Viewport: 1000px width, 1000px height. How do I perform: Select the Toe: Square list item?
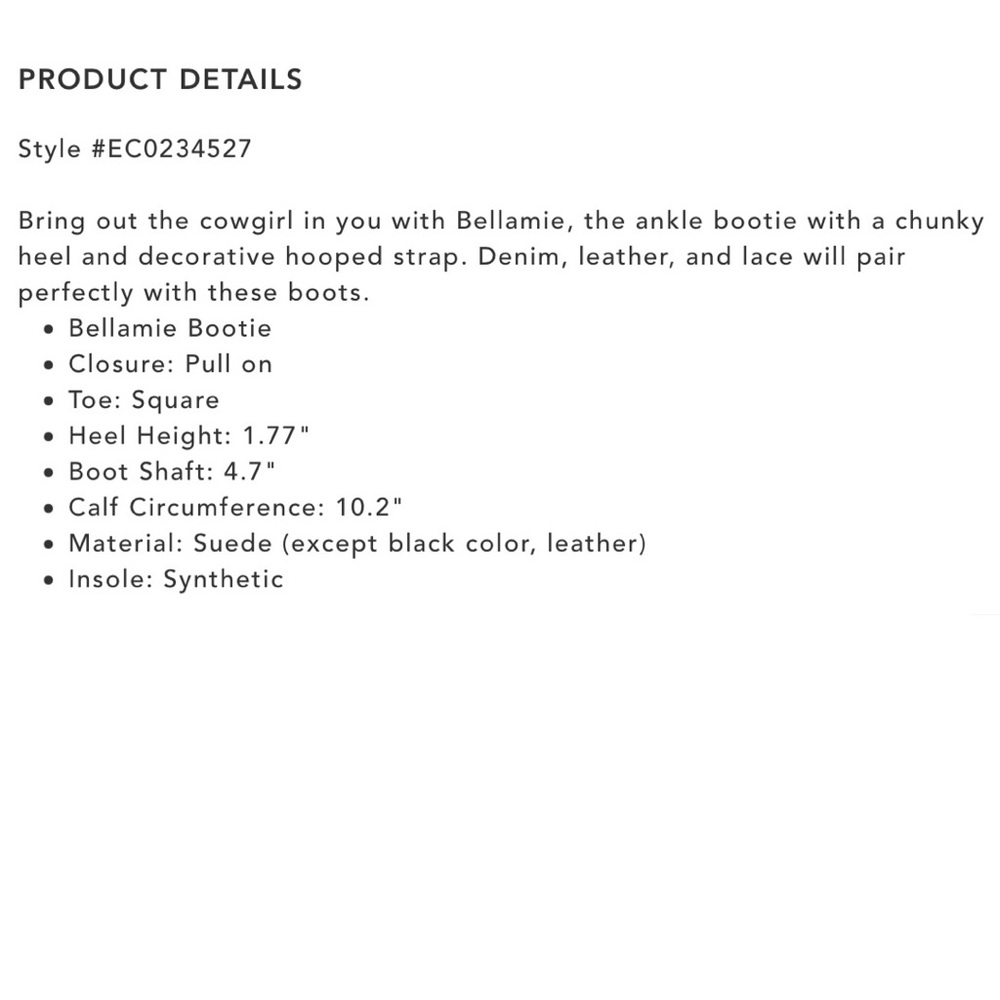(x=143, y=400)
